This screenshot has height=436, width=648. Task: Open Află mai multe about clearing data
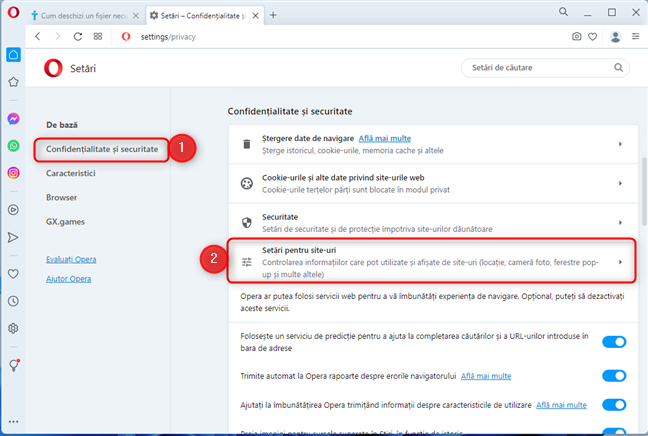(x=385, y=138)
